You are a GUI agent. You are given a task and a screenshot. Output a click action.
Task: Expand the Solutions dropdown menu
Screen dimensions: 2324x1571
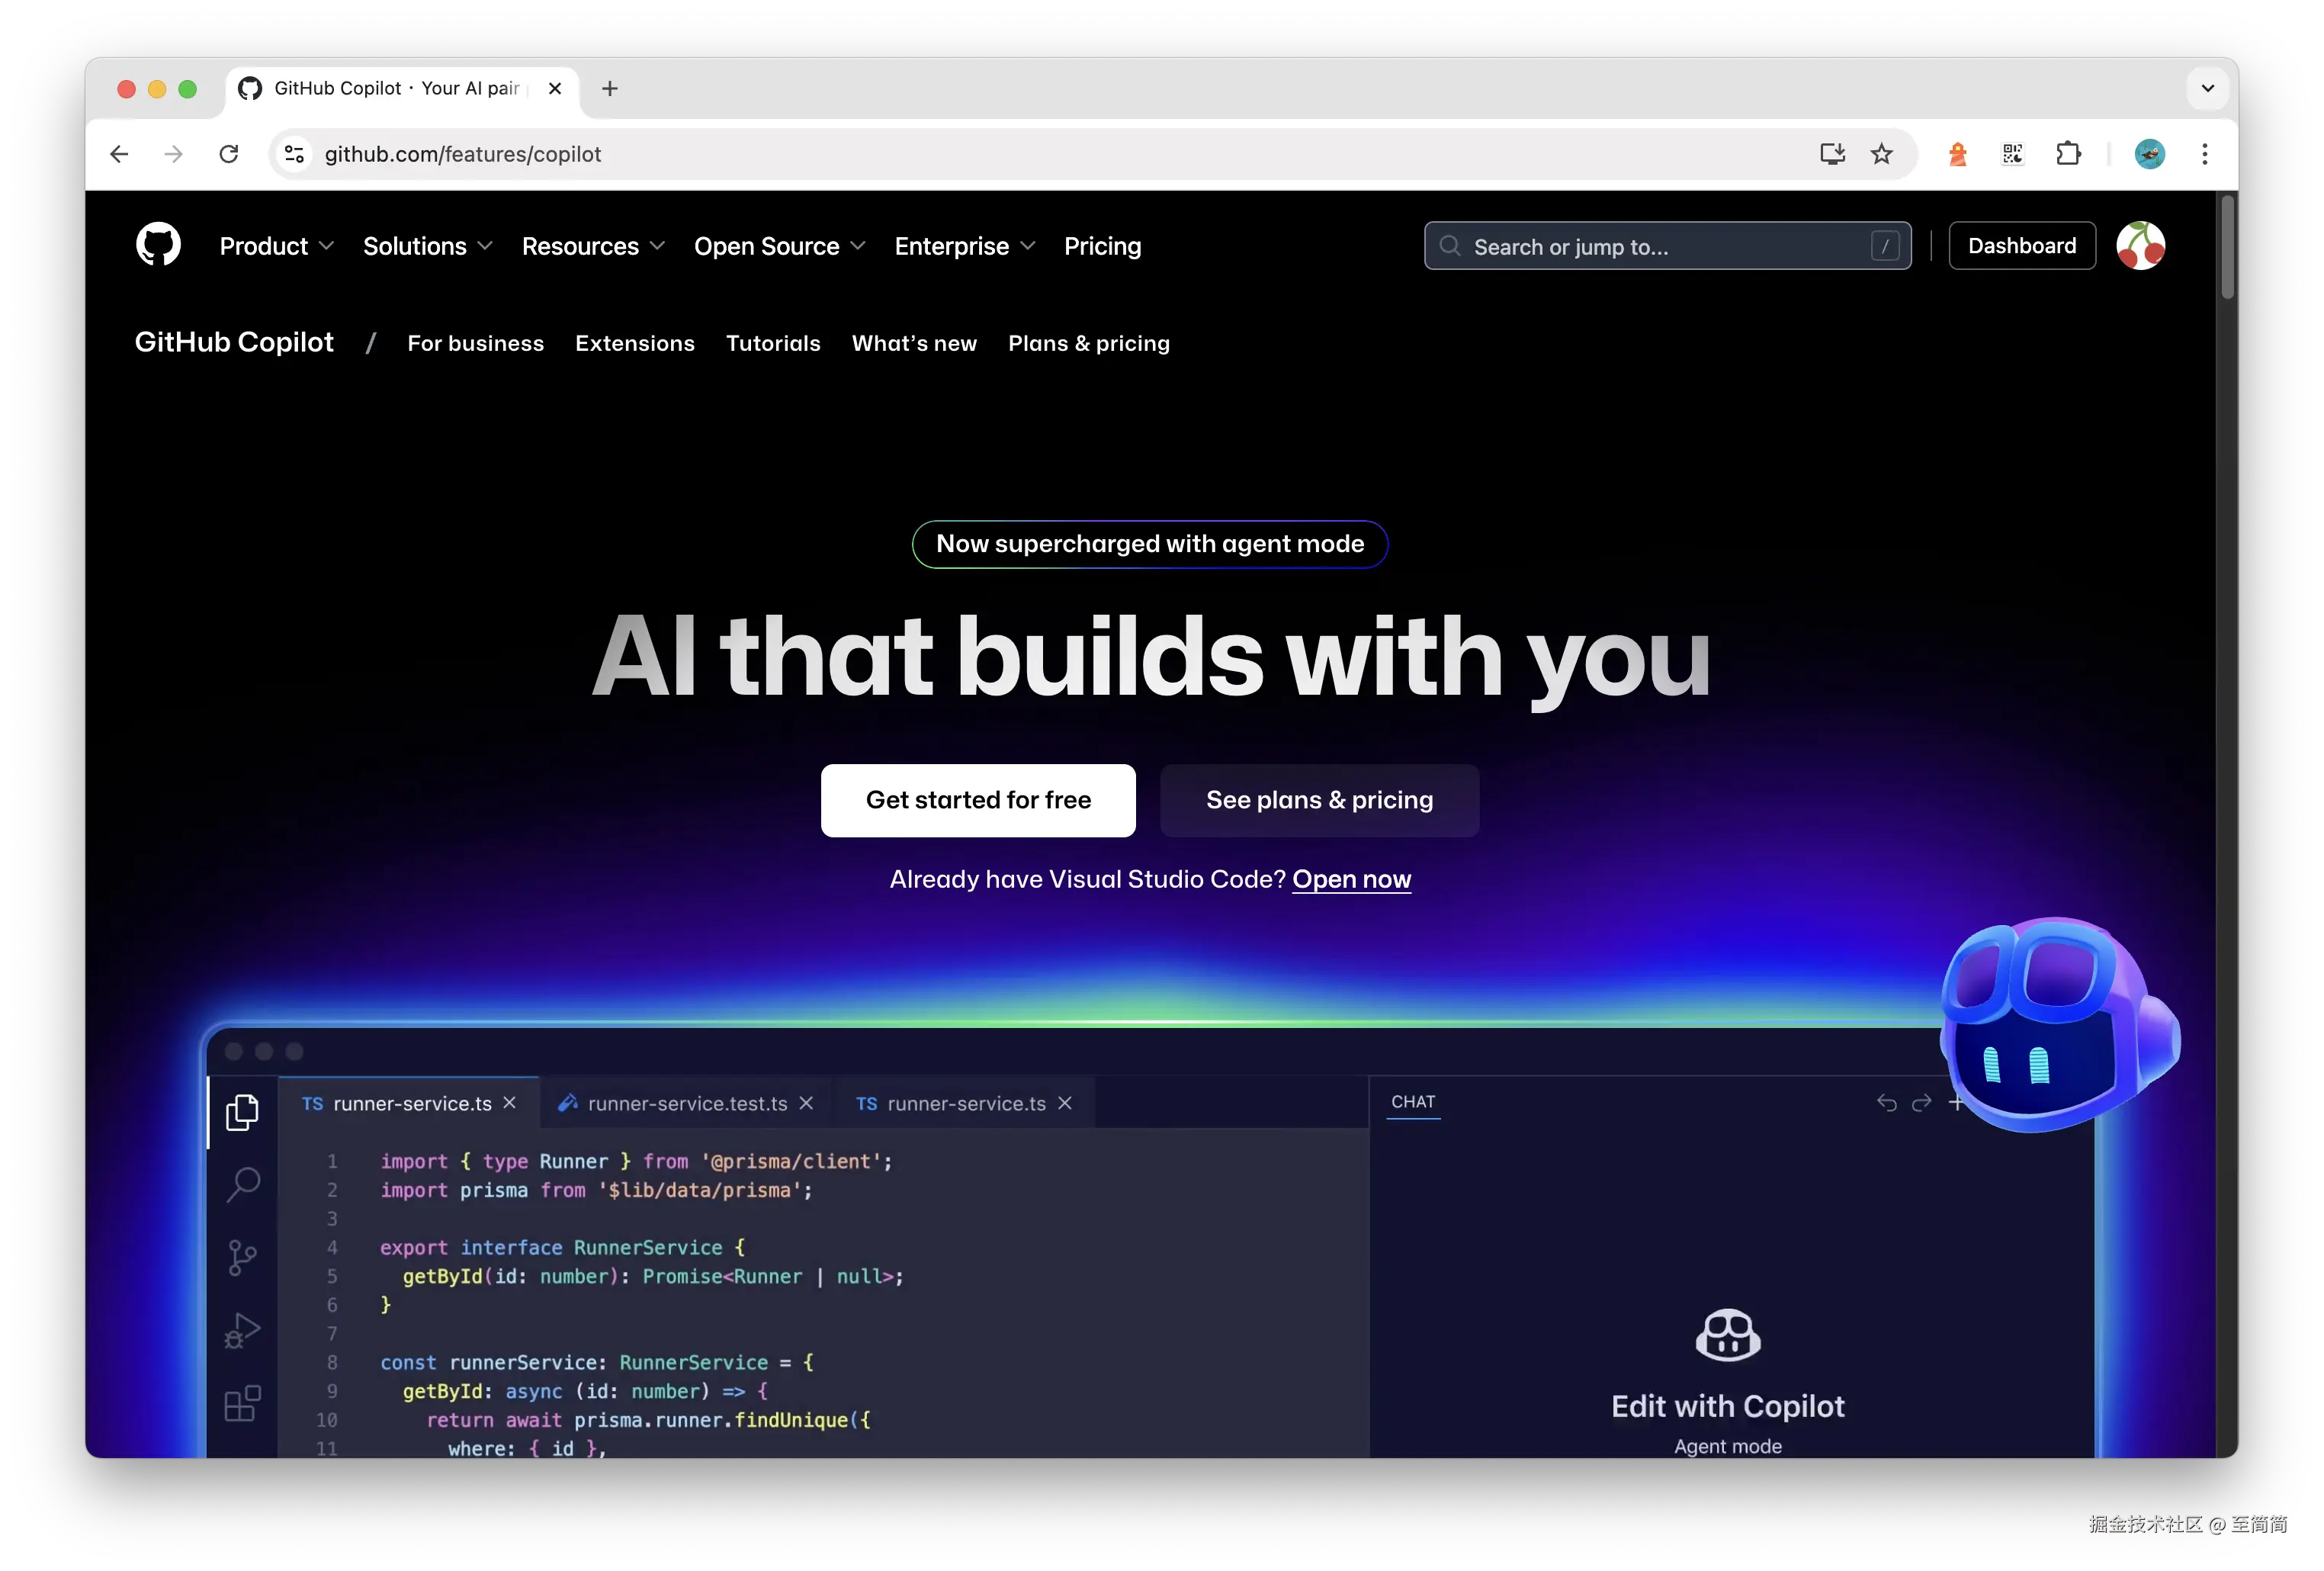pyautogui.click(x=427, y=246)
